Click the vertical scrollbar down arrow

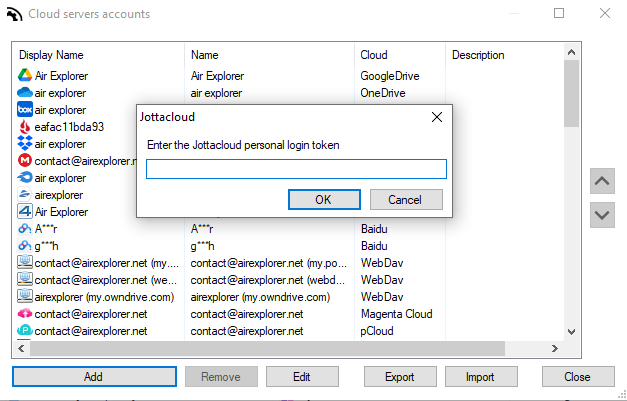[571, 331]
